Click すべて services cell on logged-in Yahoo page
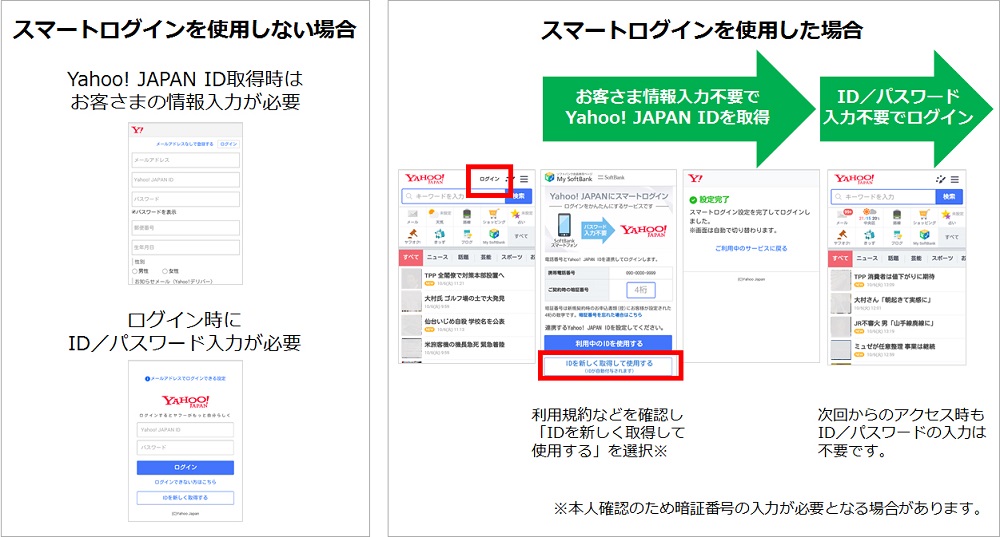1000x537 pixels. (x=952, y=237)
